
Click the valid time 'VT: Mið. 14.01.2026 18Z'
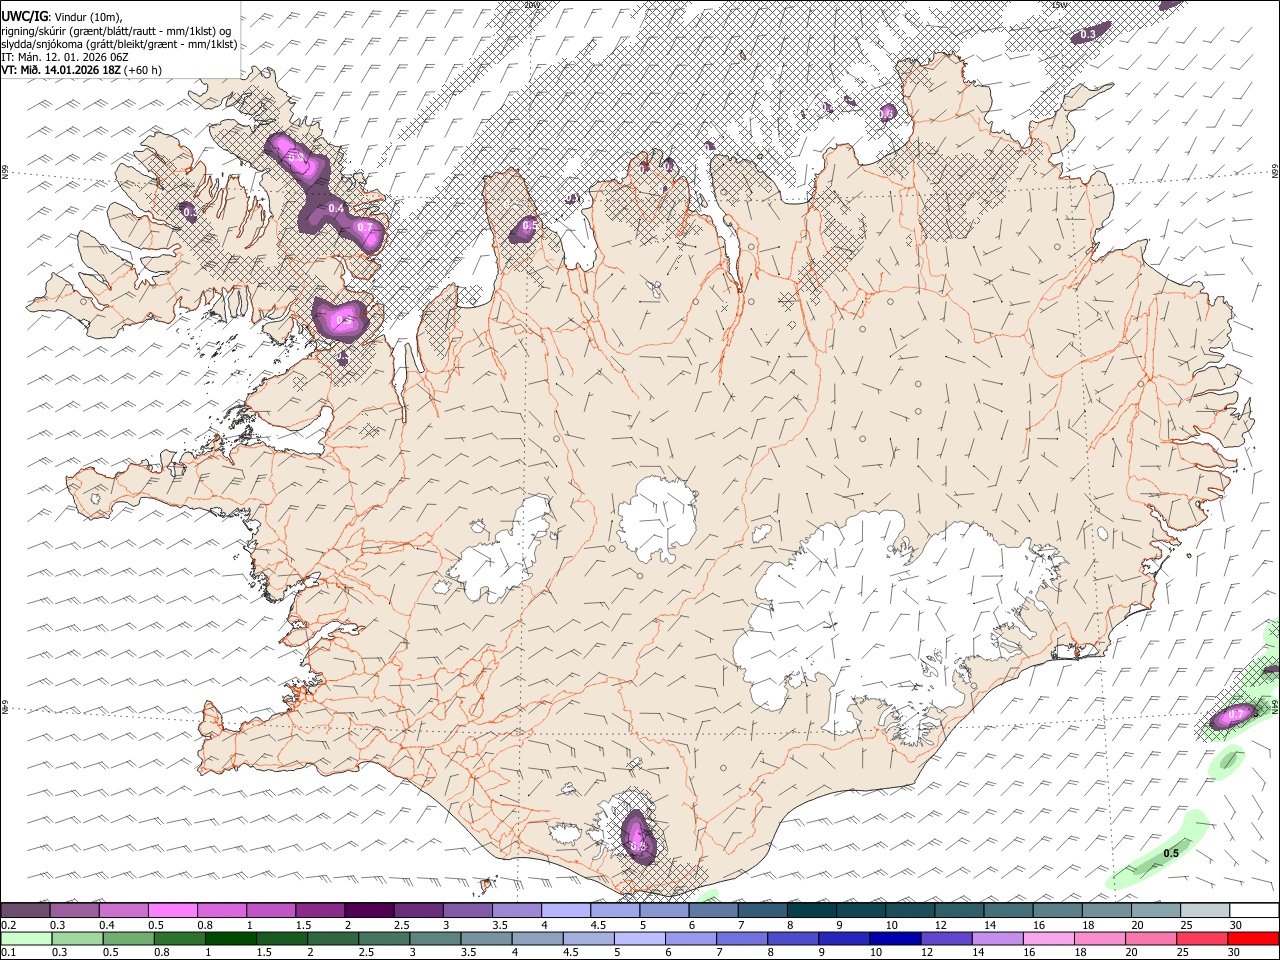tap(61, 70)
